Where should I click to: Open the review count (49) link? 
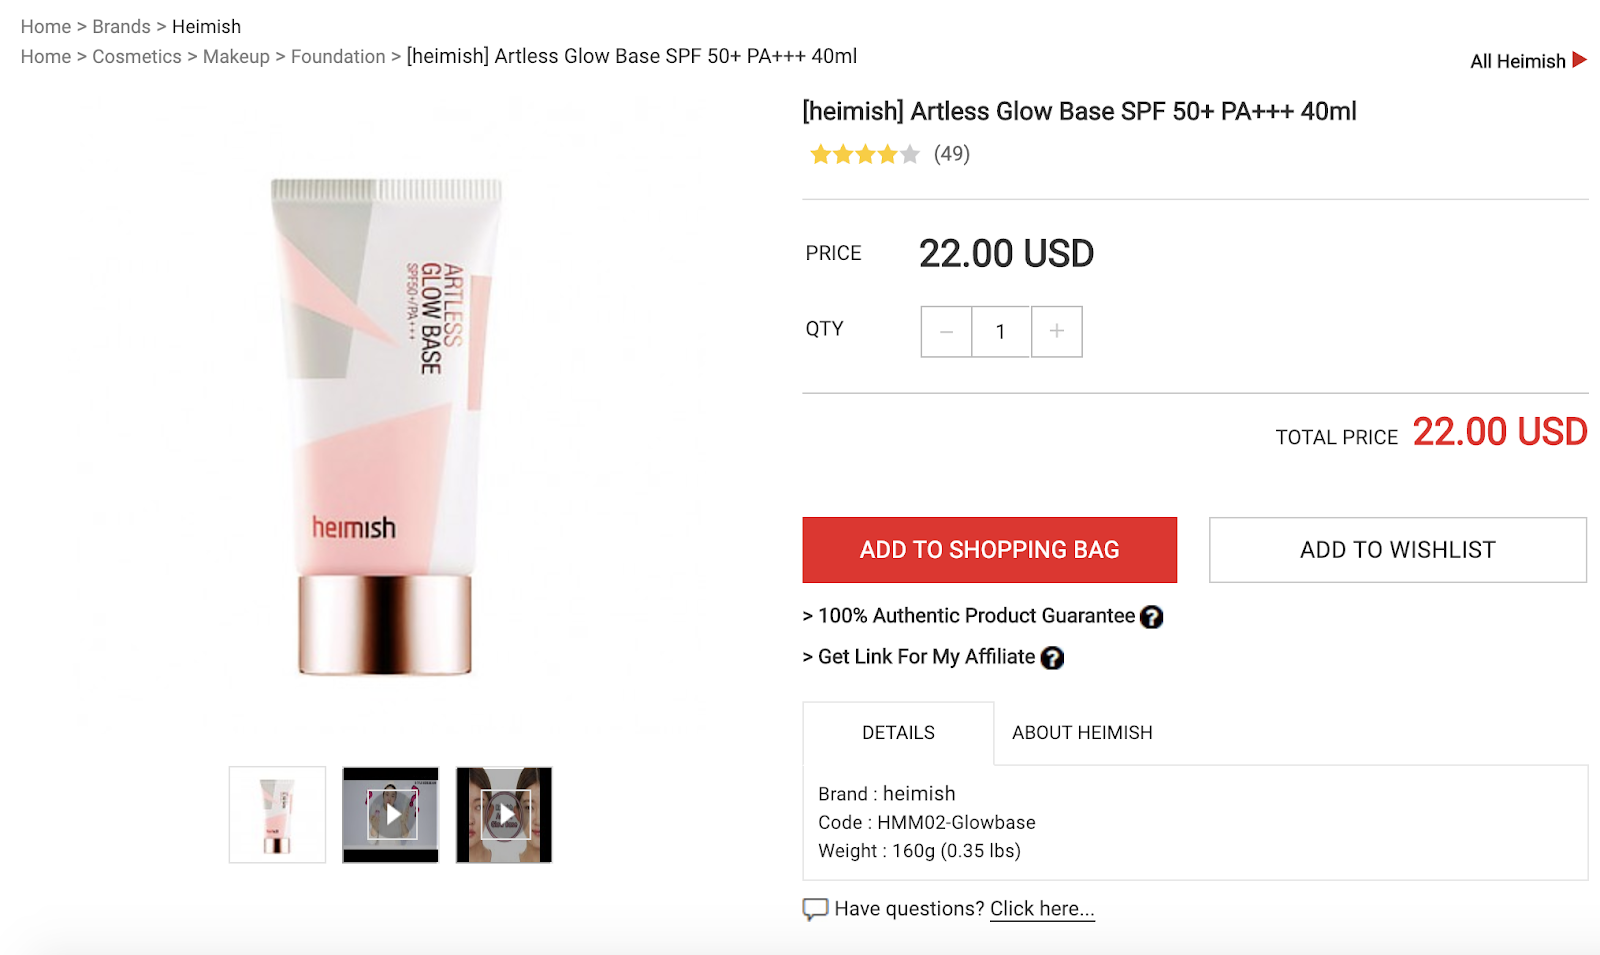(x=952, y=154)
